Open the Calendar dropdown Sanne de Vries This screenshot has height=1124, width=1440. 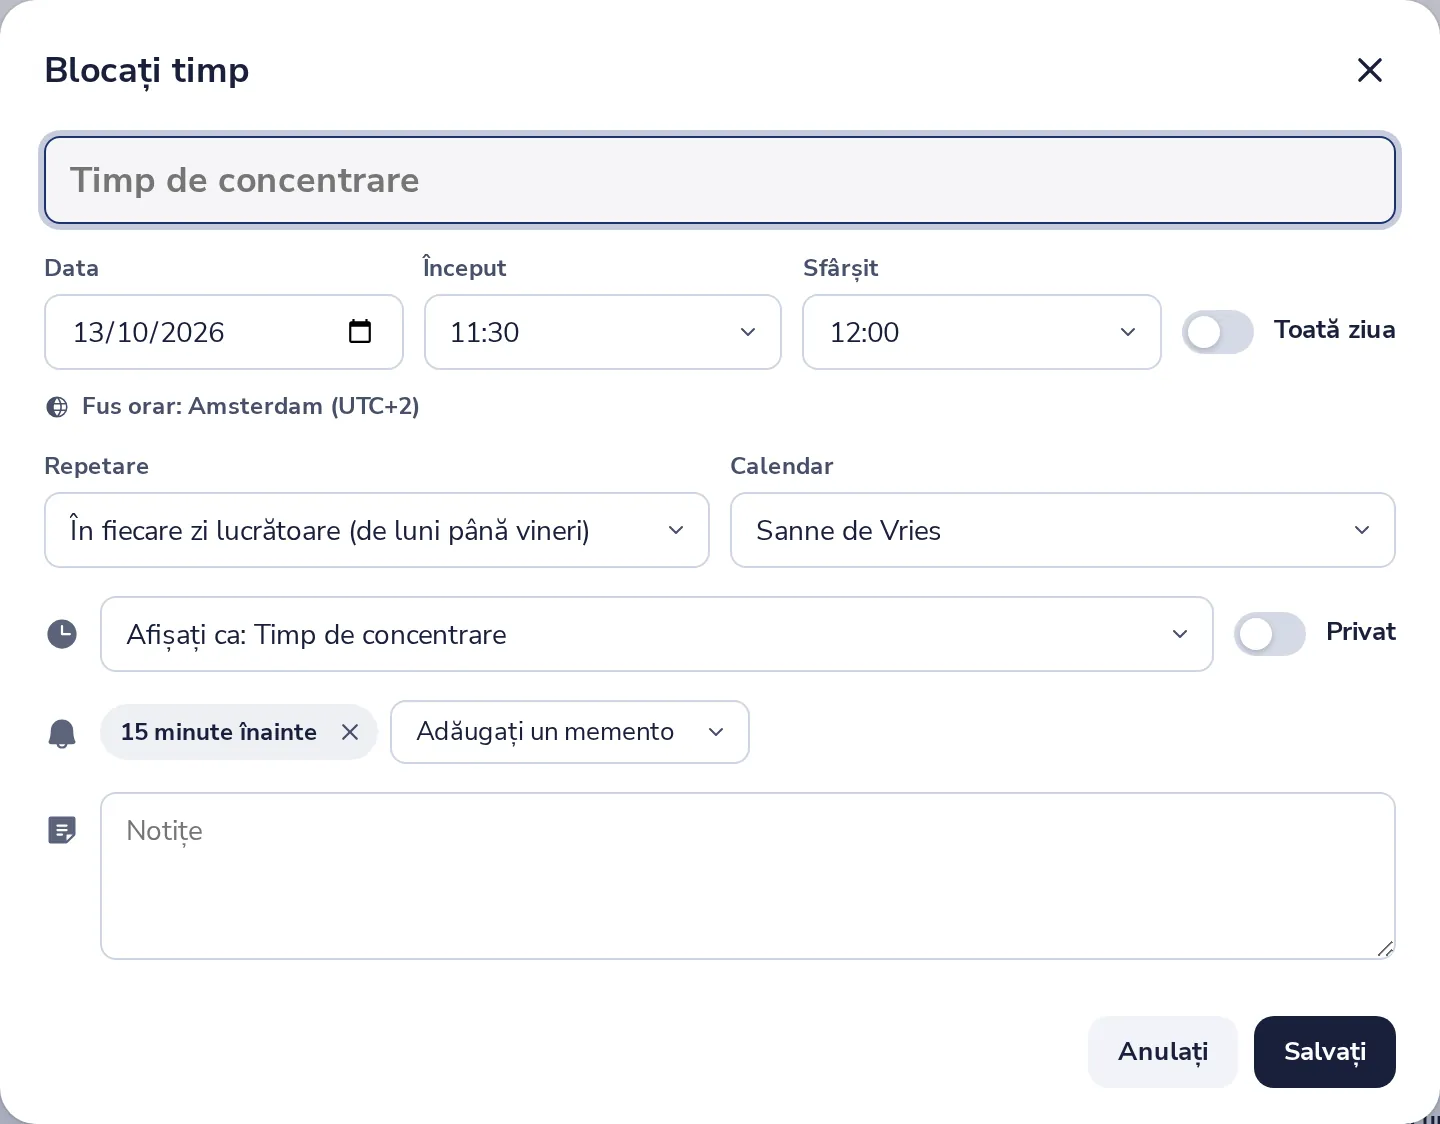[1063, 530]
